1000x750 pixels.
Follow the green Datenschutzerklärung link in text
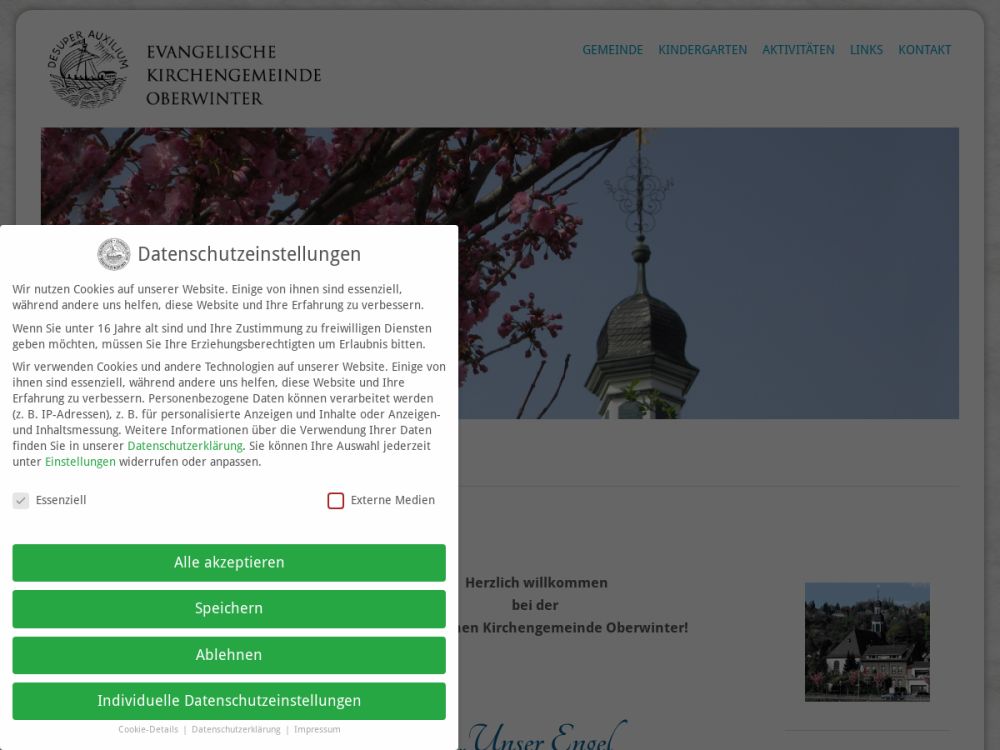pyautogui.click(x=185, y=446)
